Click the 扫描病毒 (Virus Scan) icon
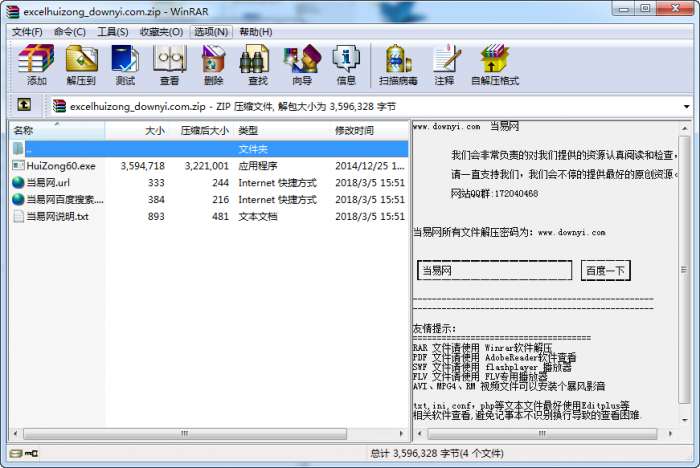The height and width of the screenshot is (468, 700). [398, 59]
